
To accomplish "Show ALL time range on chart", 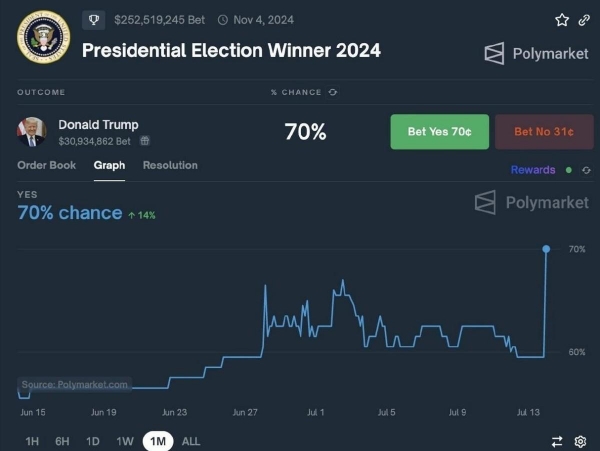I will (190, 441).
